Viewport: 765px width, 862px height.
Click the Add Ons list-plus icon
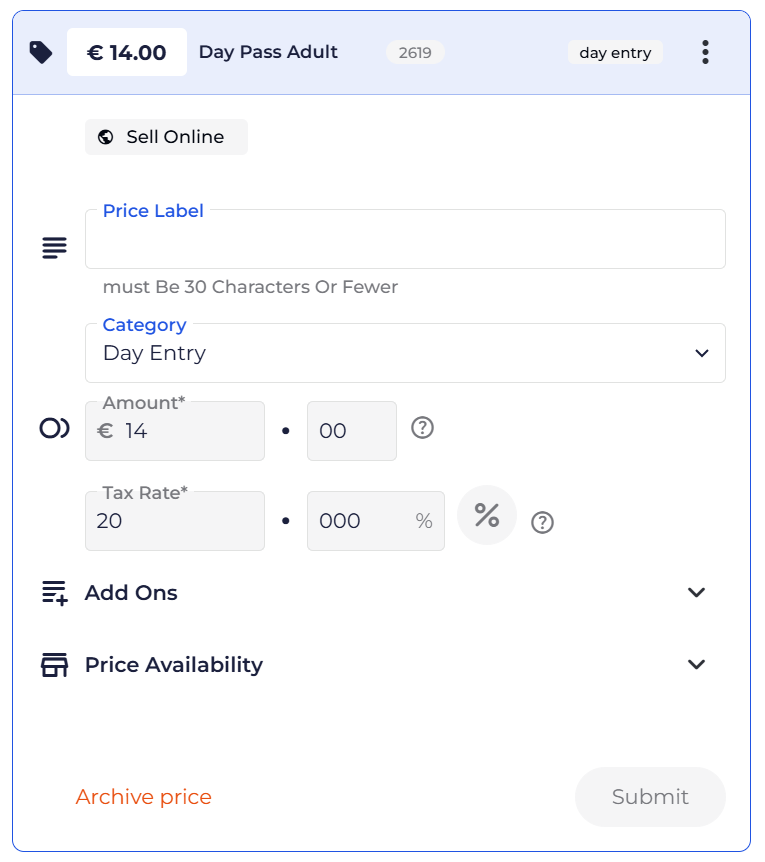55,593
